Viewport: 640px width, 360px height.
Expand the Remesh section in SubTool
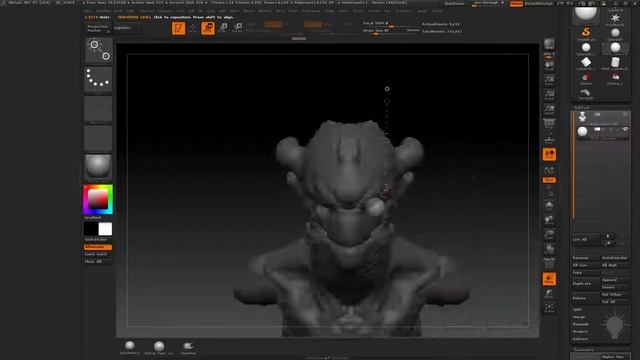[x=580, y=324]
